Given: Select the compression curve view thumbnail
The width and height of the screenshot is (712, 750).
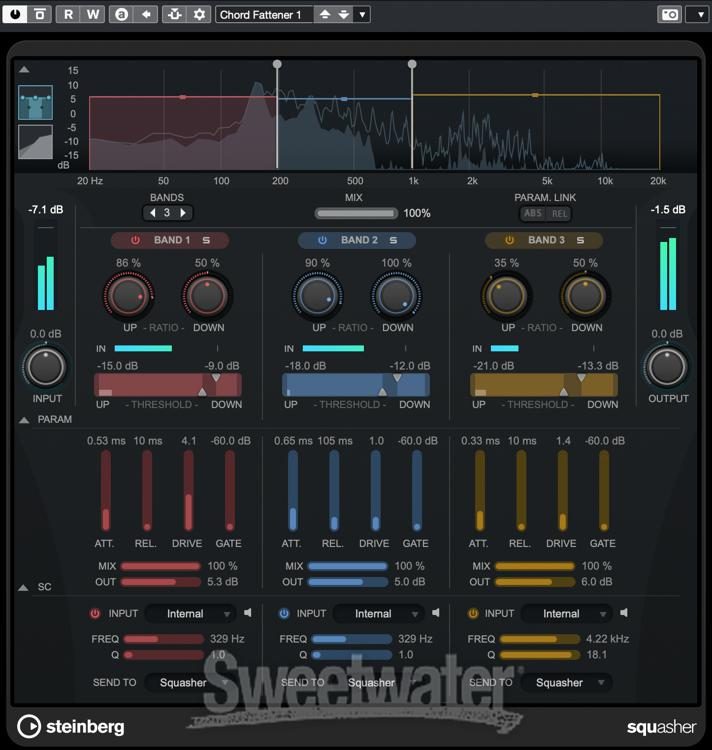Looking at the screenshot, I should [35, 142].
